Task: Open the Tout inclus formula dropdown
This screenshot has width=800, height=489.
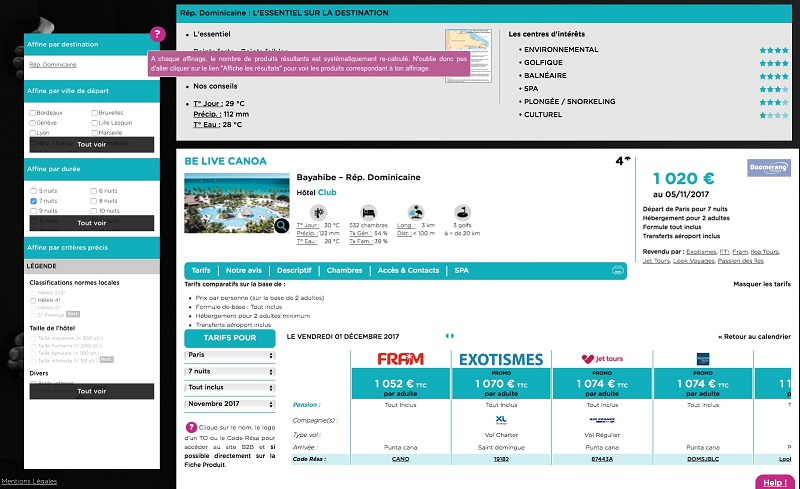Action: [x=230, y=387]
